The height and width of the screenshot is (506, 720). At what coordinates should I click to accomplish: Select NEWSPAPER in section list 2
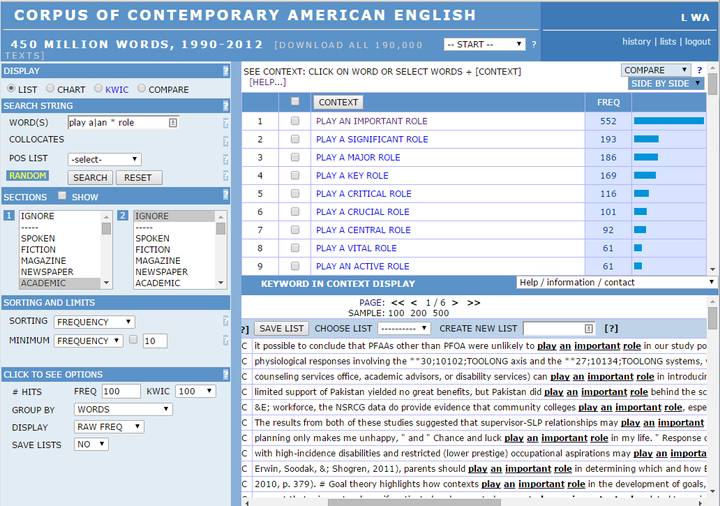[174, 272]
